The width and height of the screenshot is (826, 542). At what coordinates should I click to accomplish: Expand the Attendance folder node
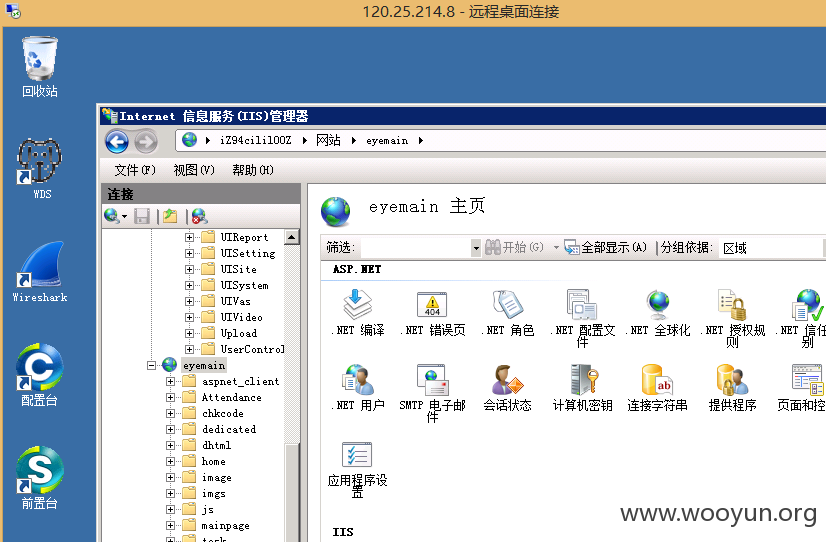point(170,397)
